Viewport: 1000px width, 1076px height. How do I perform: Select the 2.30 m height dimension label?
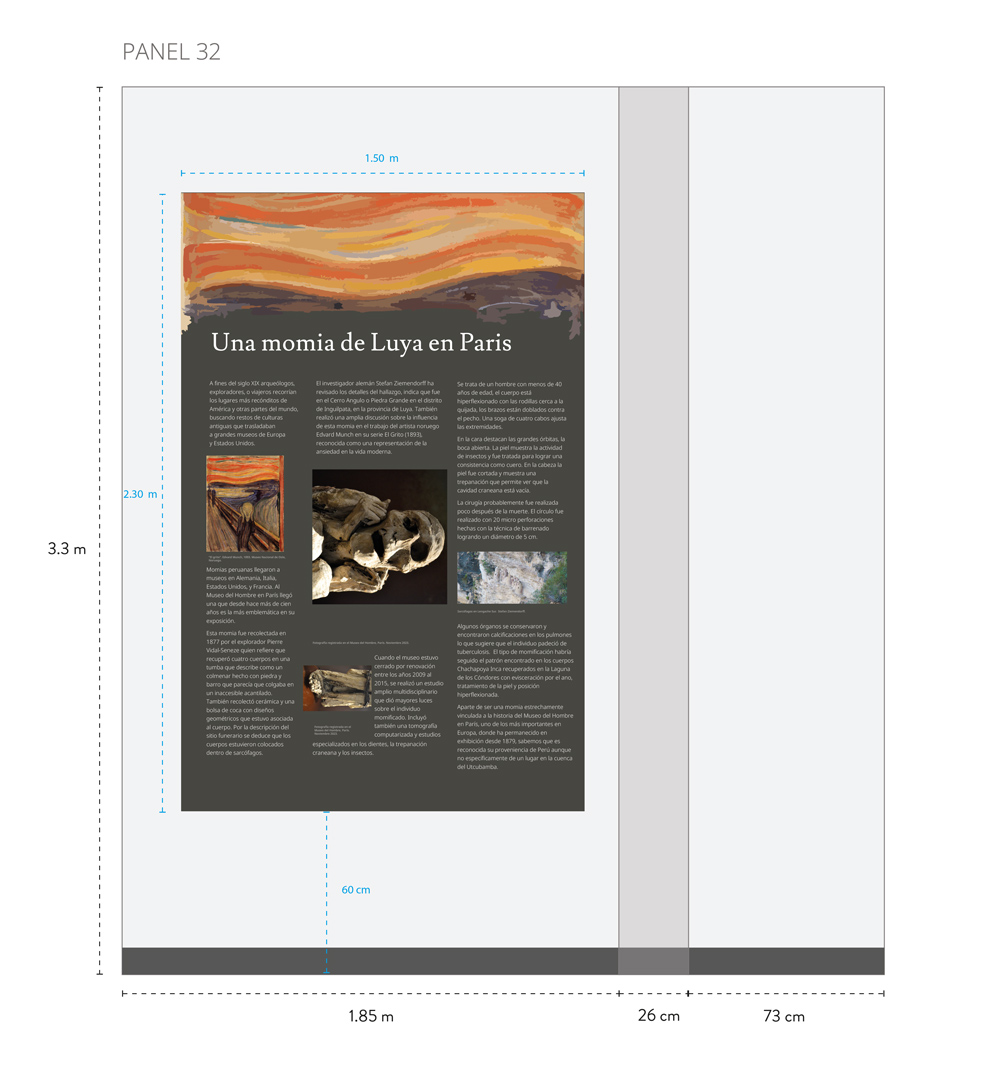click(140, 494)
